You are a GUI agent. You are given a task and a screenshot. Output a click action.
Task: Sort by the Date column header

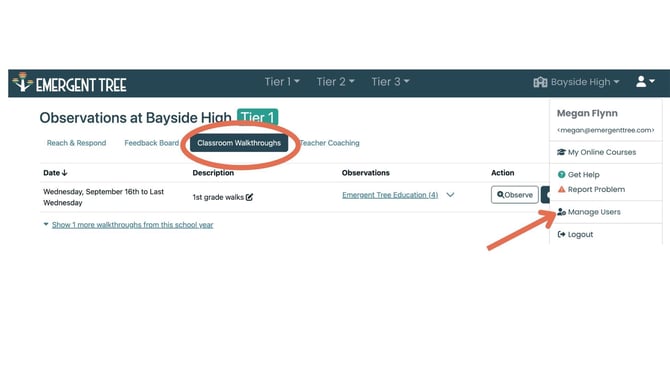56,173
